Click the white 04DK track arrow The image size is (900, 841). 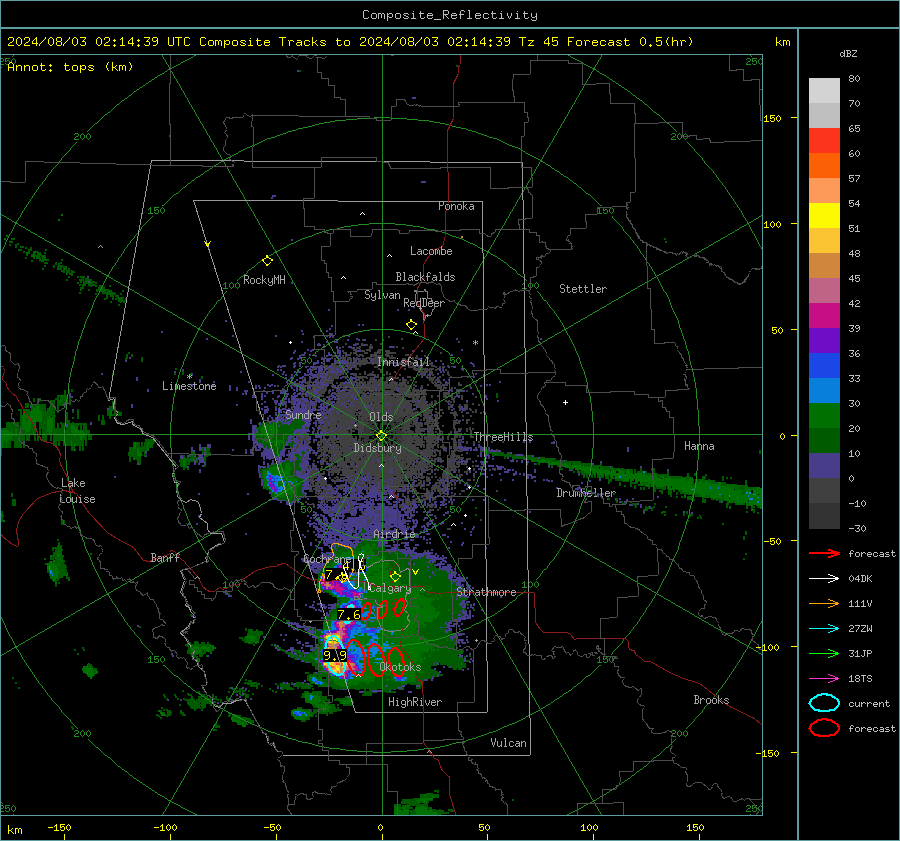click(824, 579)
